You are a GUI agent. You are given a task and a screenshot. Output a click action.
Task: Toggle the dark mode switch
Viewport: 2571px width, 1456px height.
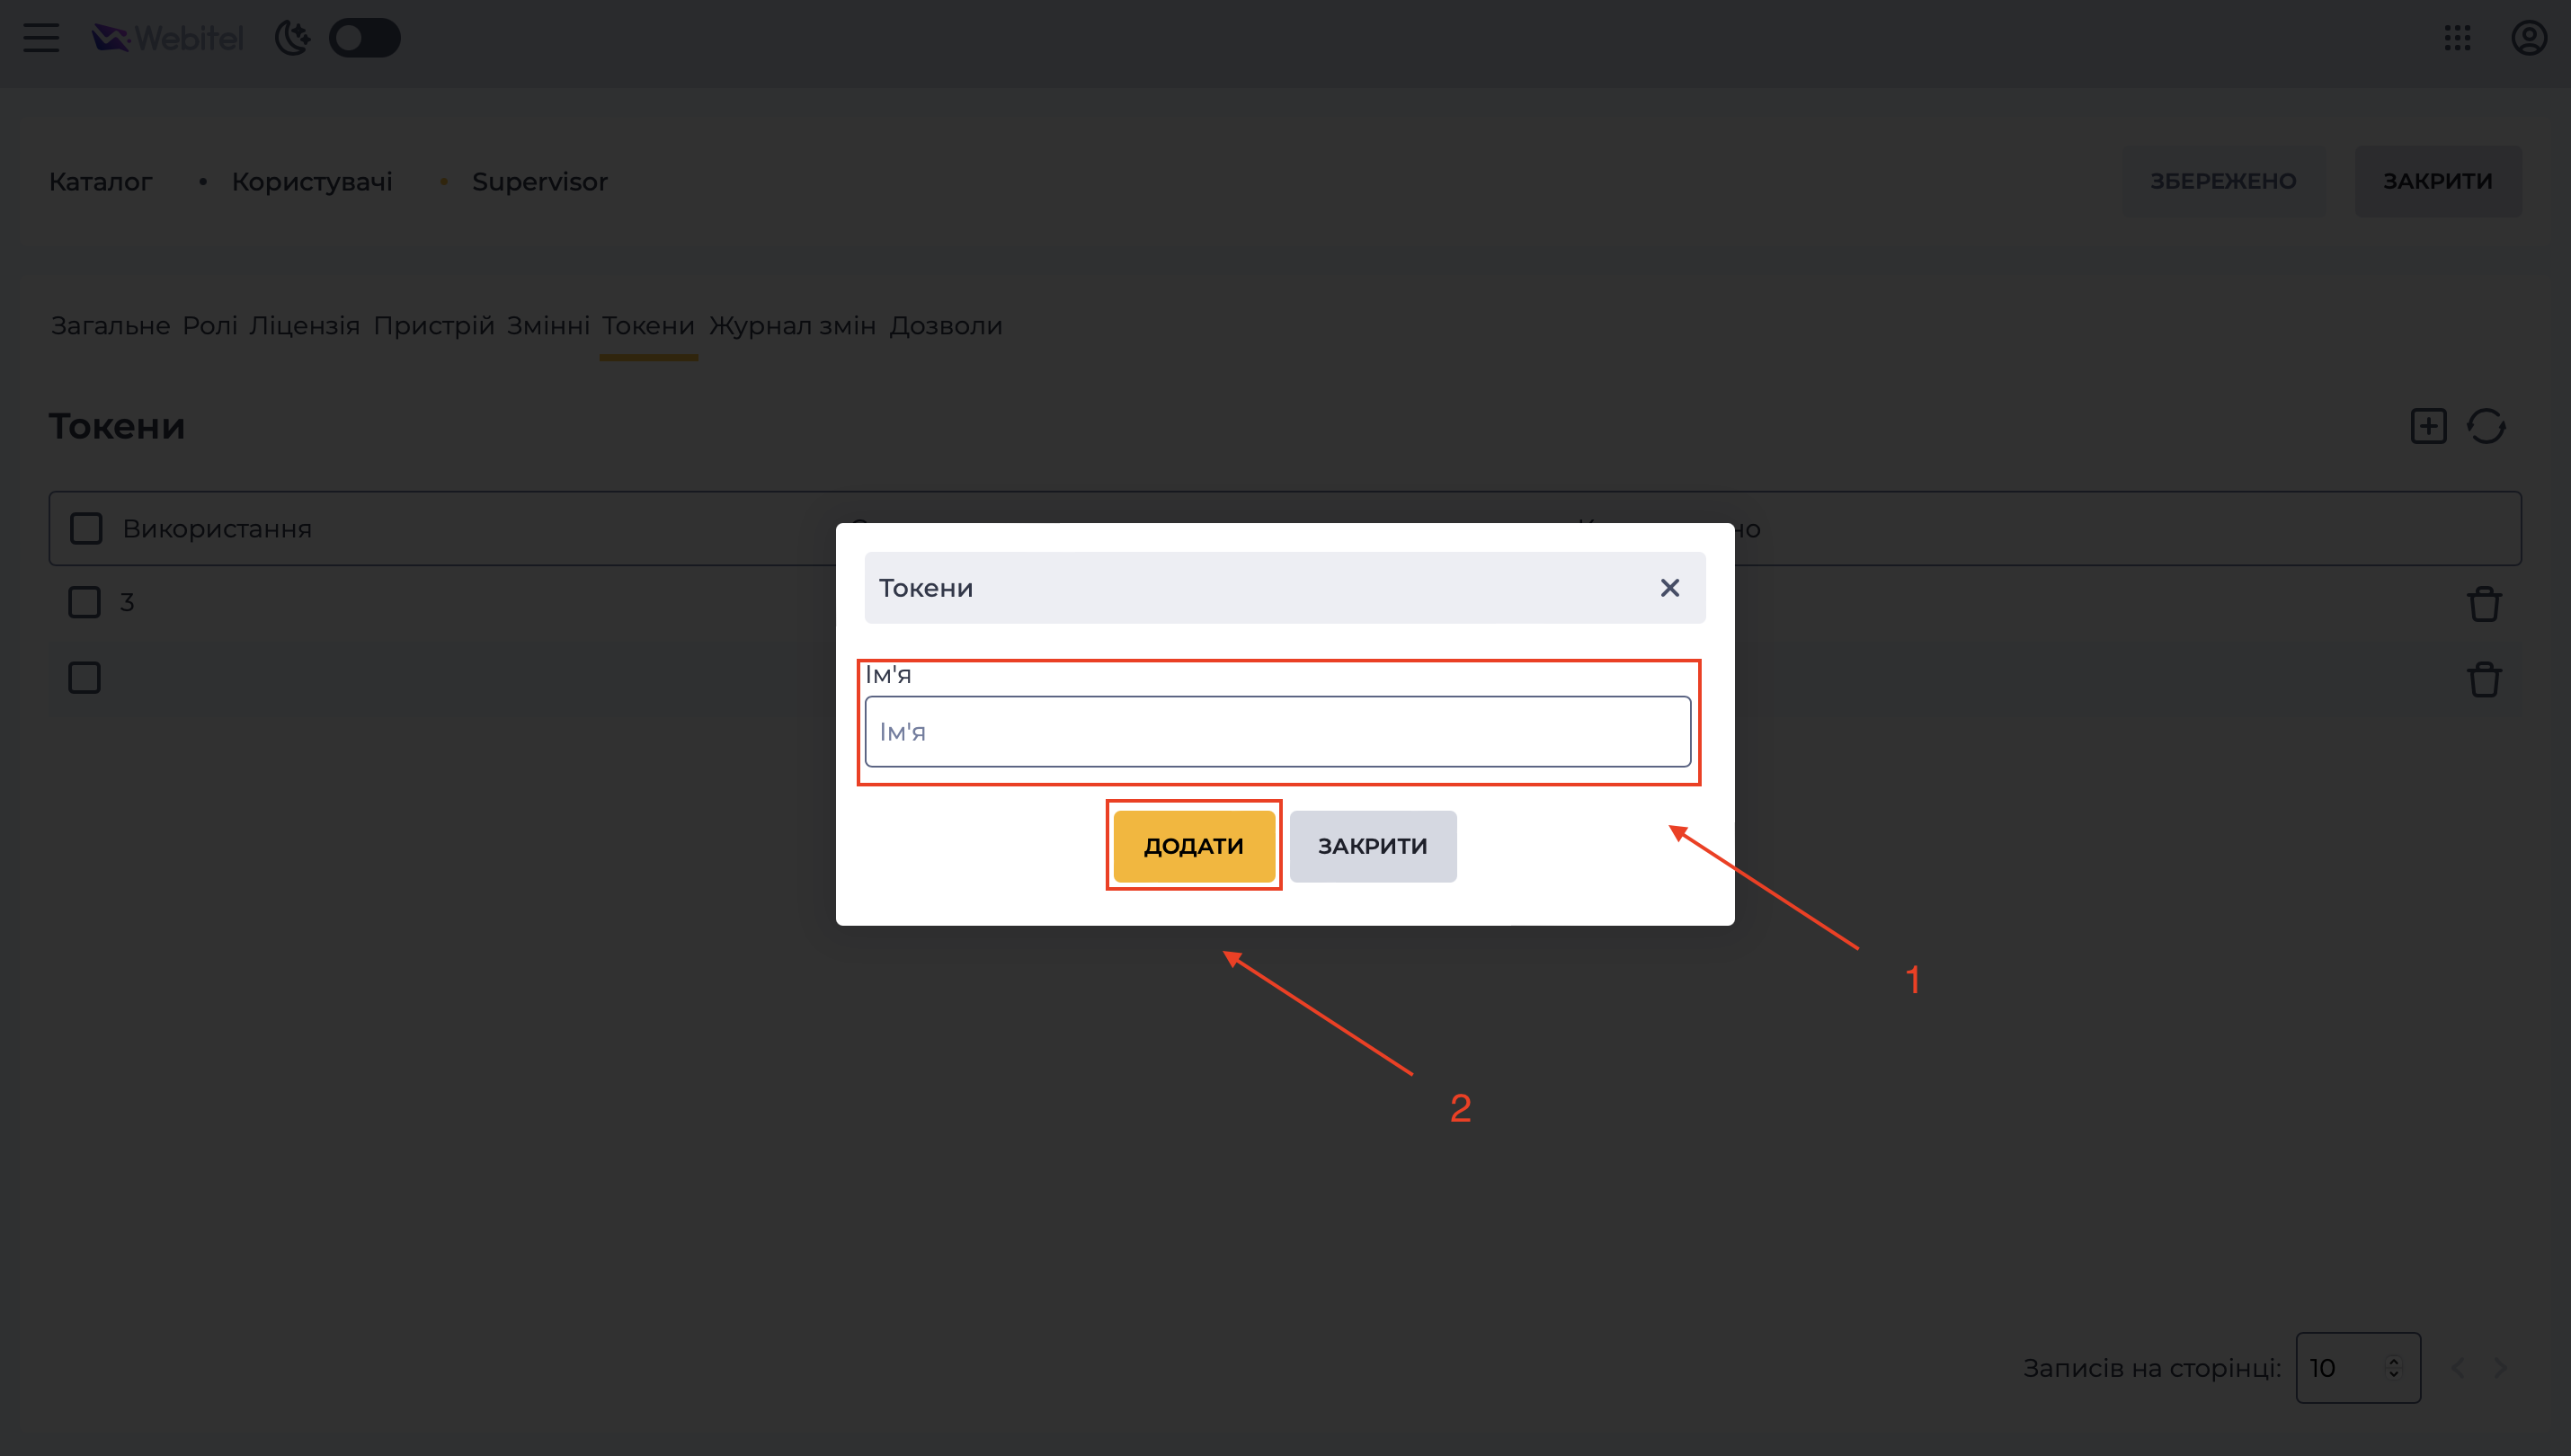click(x=364, y=38)
